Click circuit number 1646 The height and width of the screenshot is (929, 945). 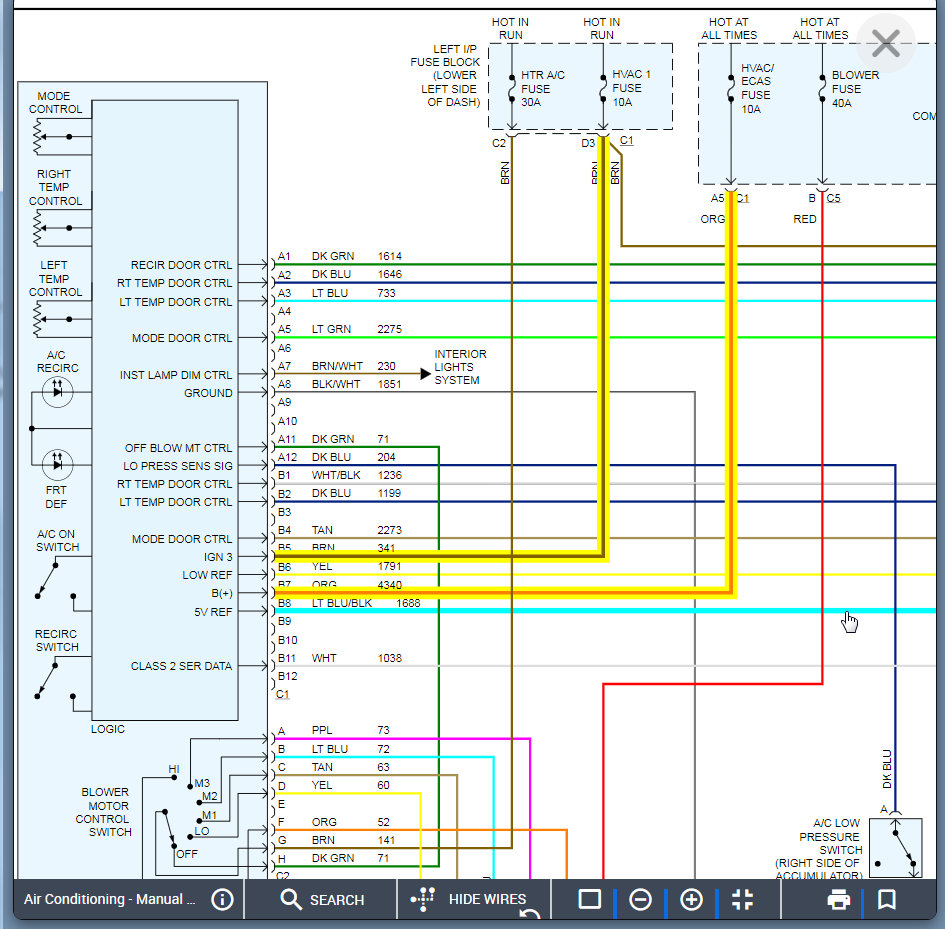click(389, 274)
